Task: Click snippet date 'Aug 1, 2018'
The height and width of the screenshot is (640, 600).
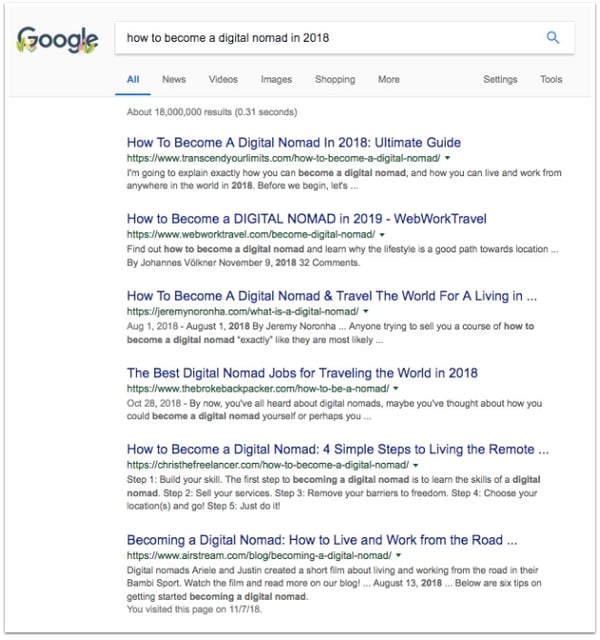Action: [x=152, y=326]
